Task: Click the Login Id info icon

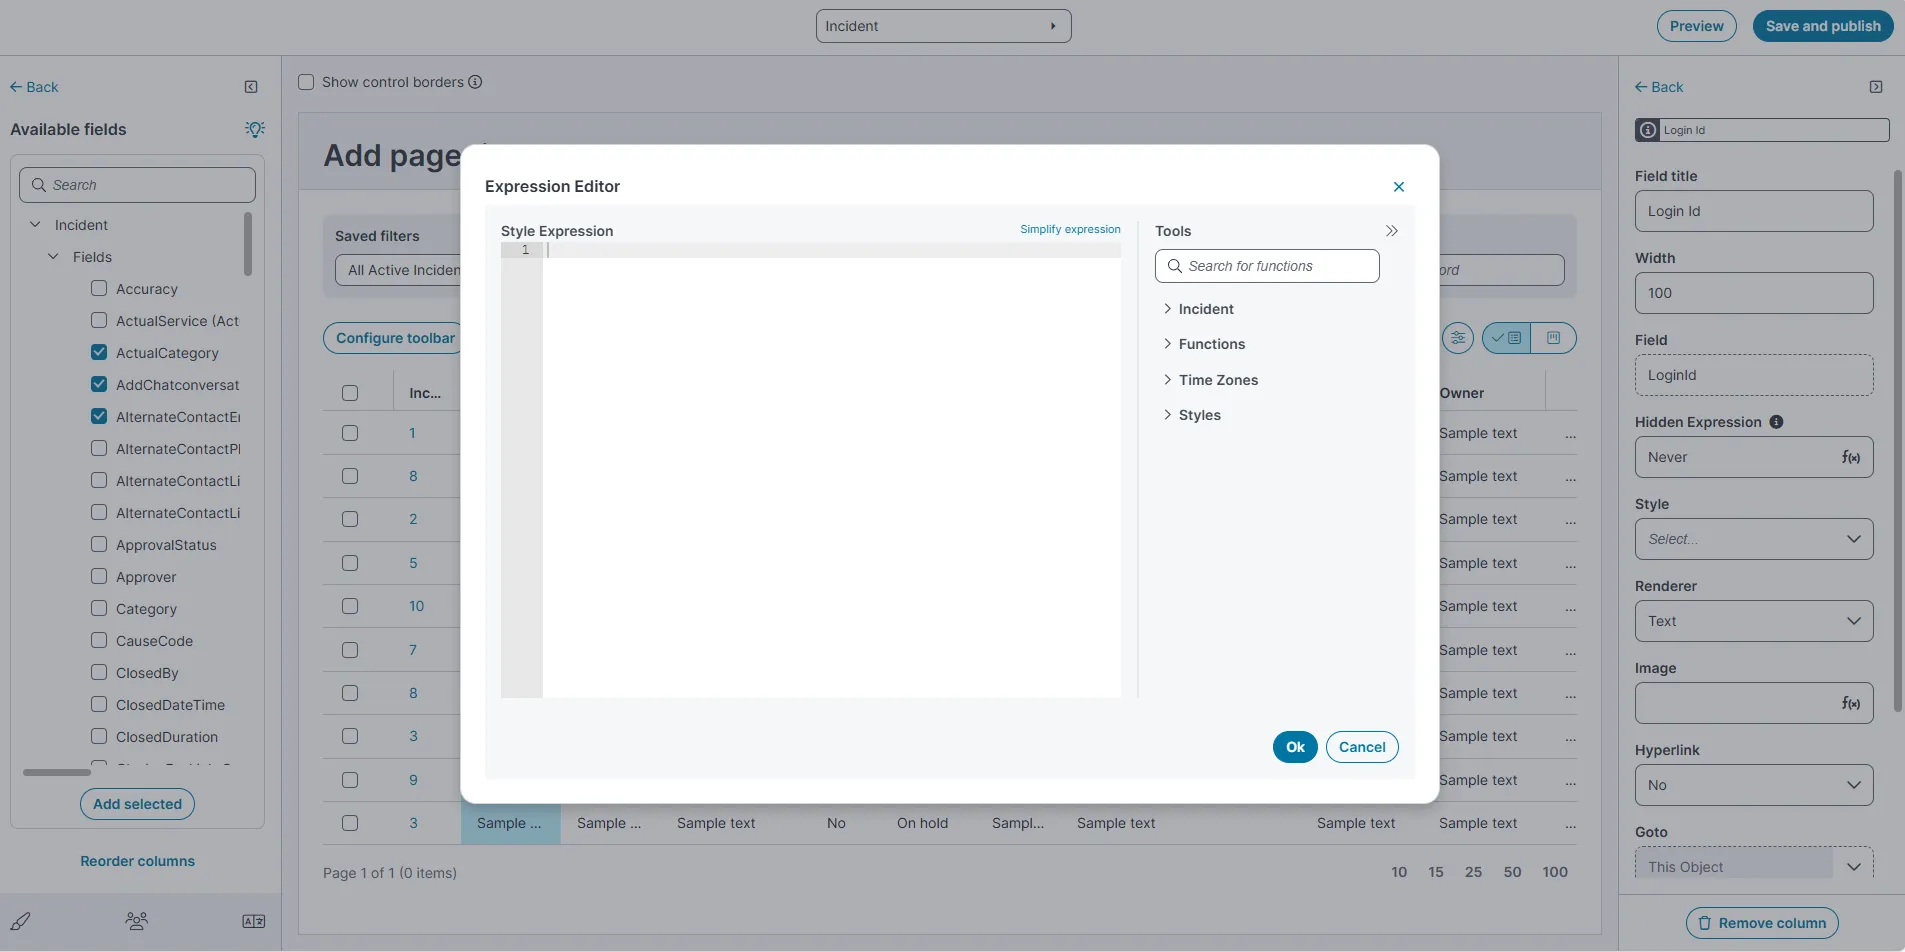Action: pyautogui.click(x=1648, y=130)
